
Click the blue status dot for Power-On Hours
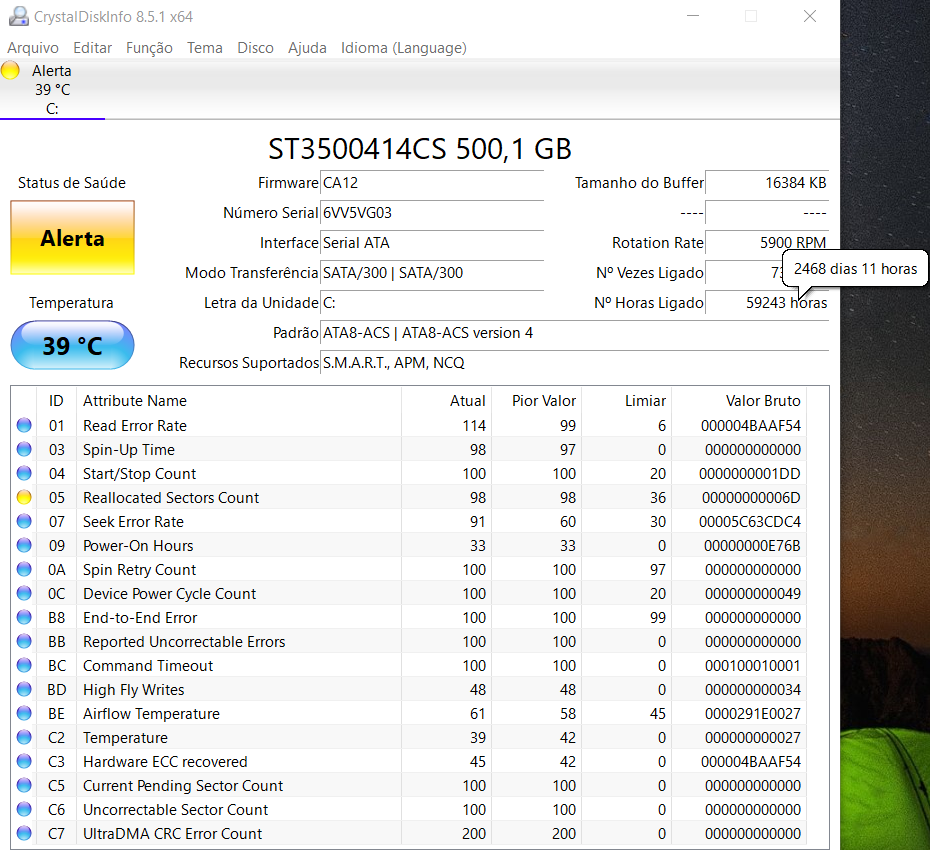coord(24,546)
